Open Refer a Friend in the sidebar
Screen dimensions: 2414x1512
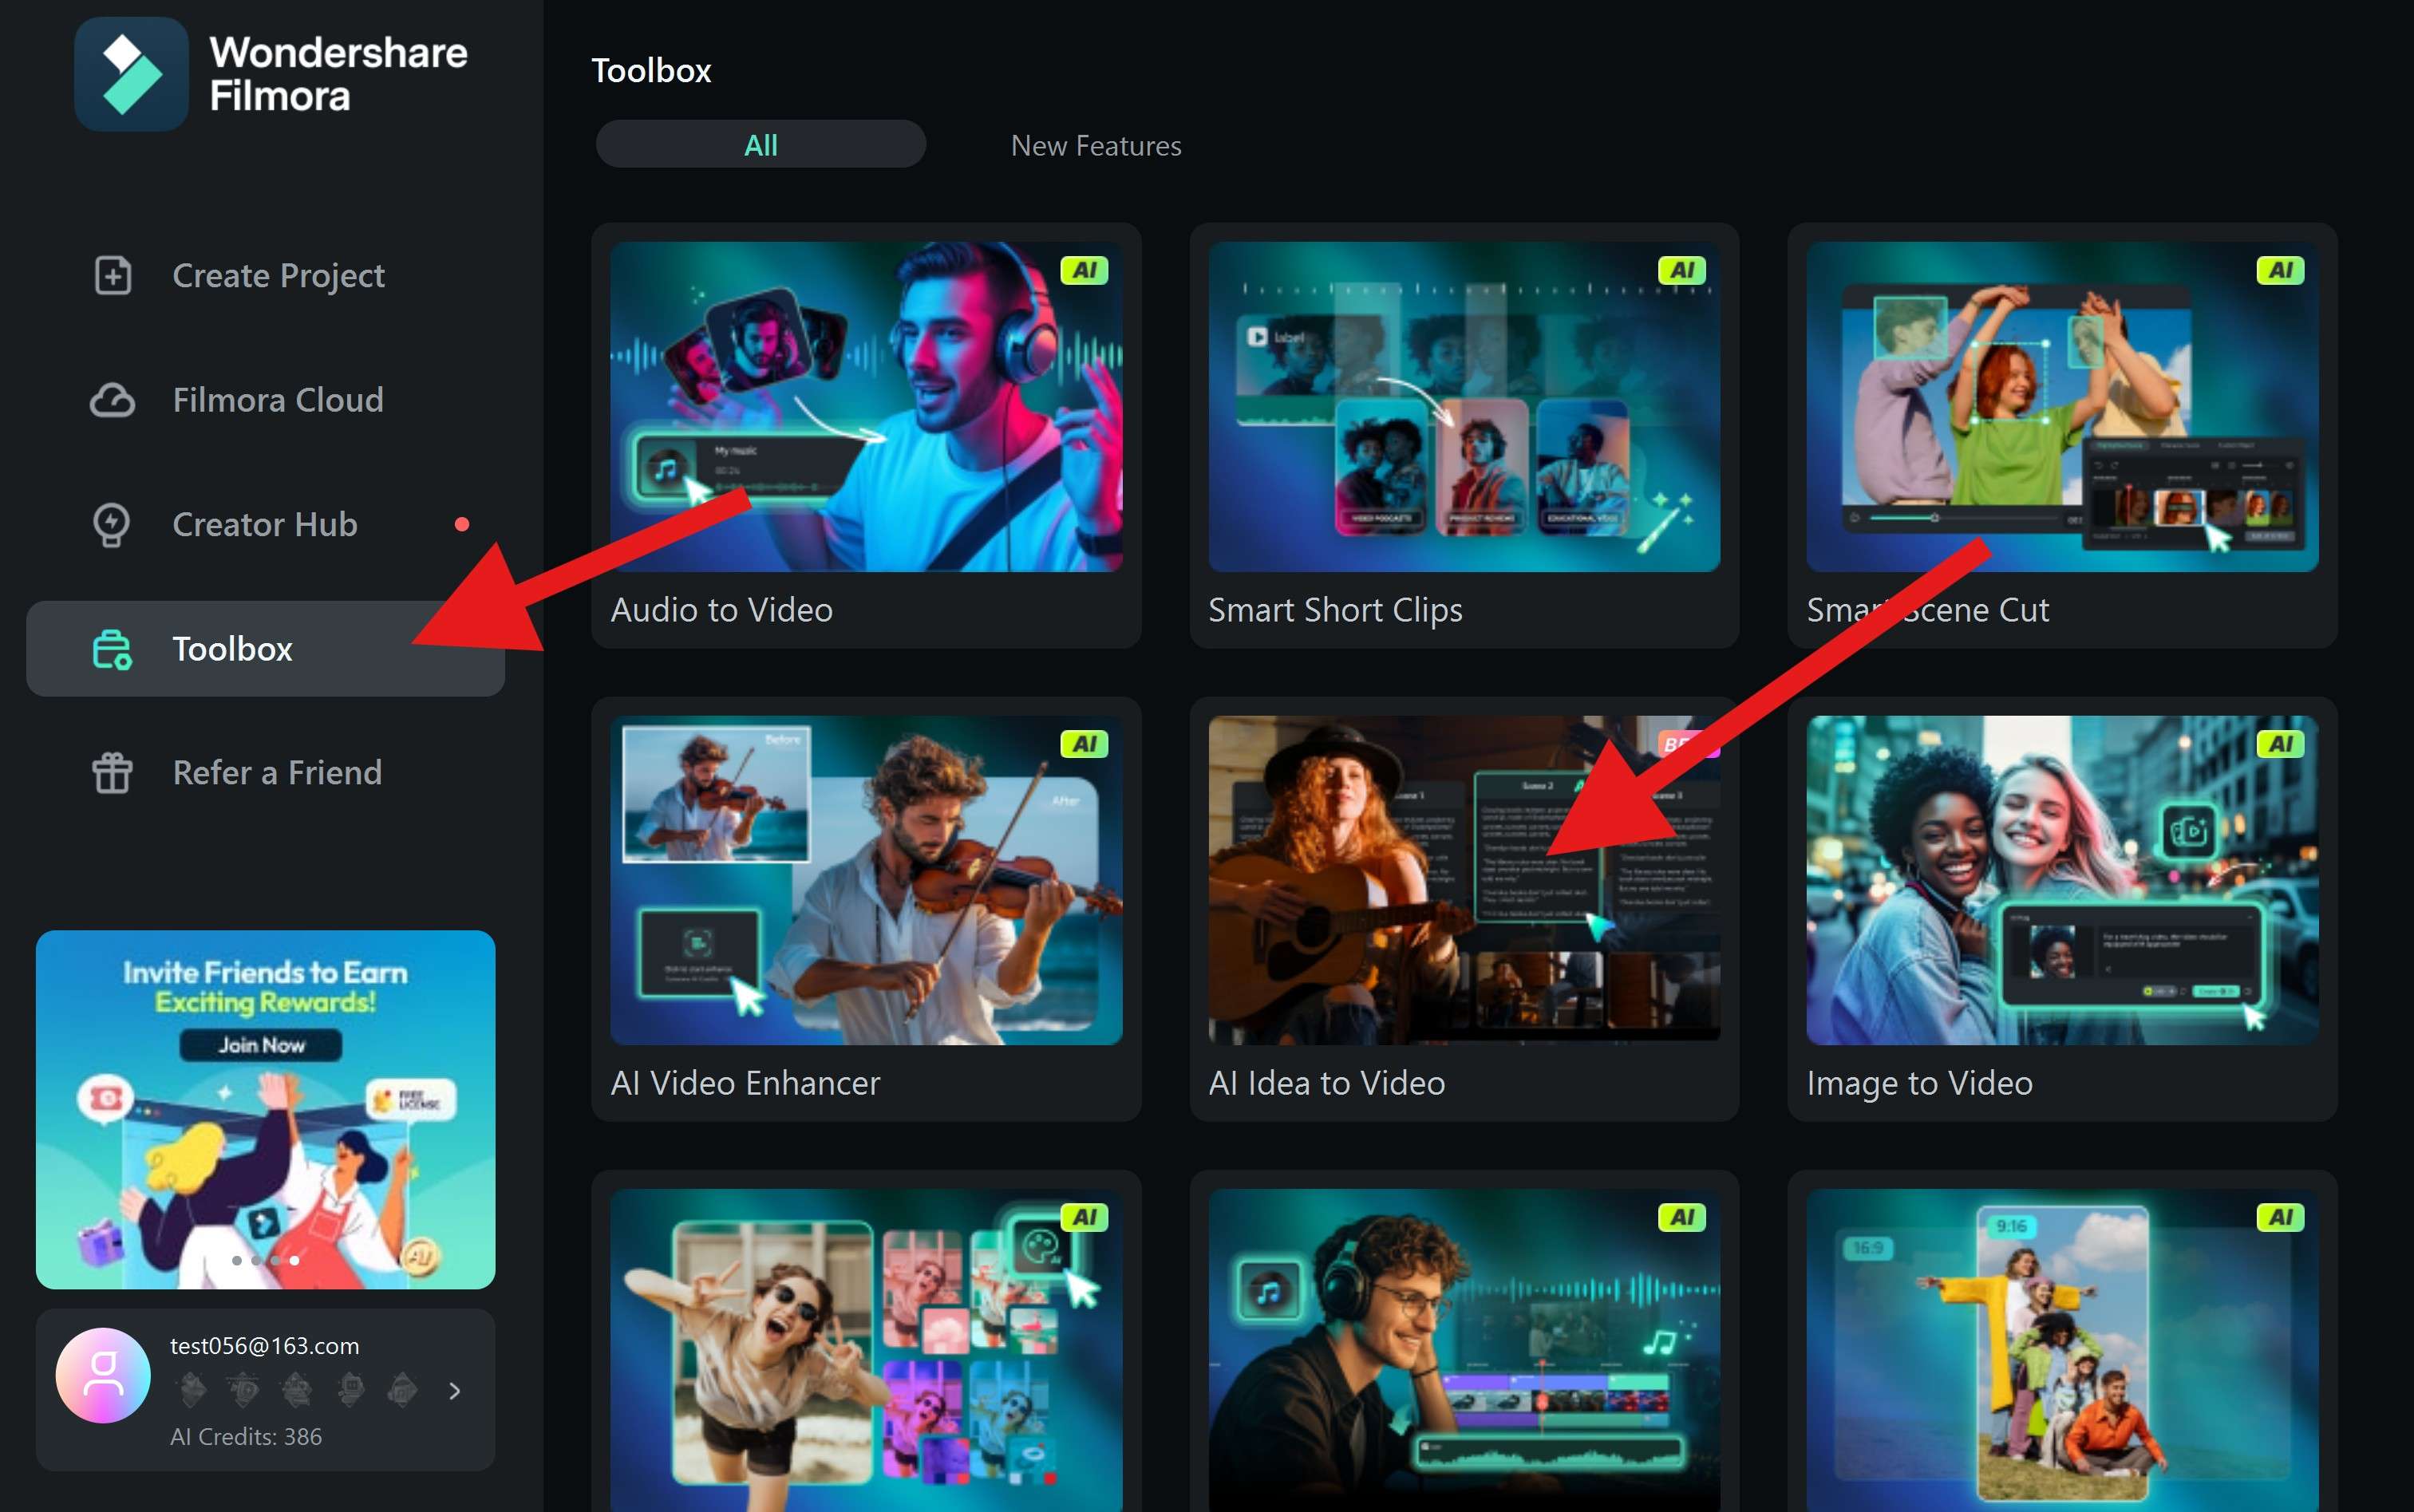pyautogui.click(x=265, y=773)
